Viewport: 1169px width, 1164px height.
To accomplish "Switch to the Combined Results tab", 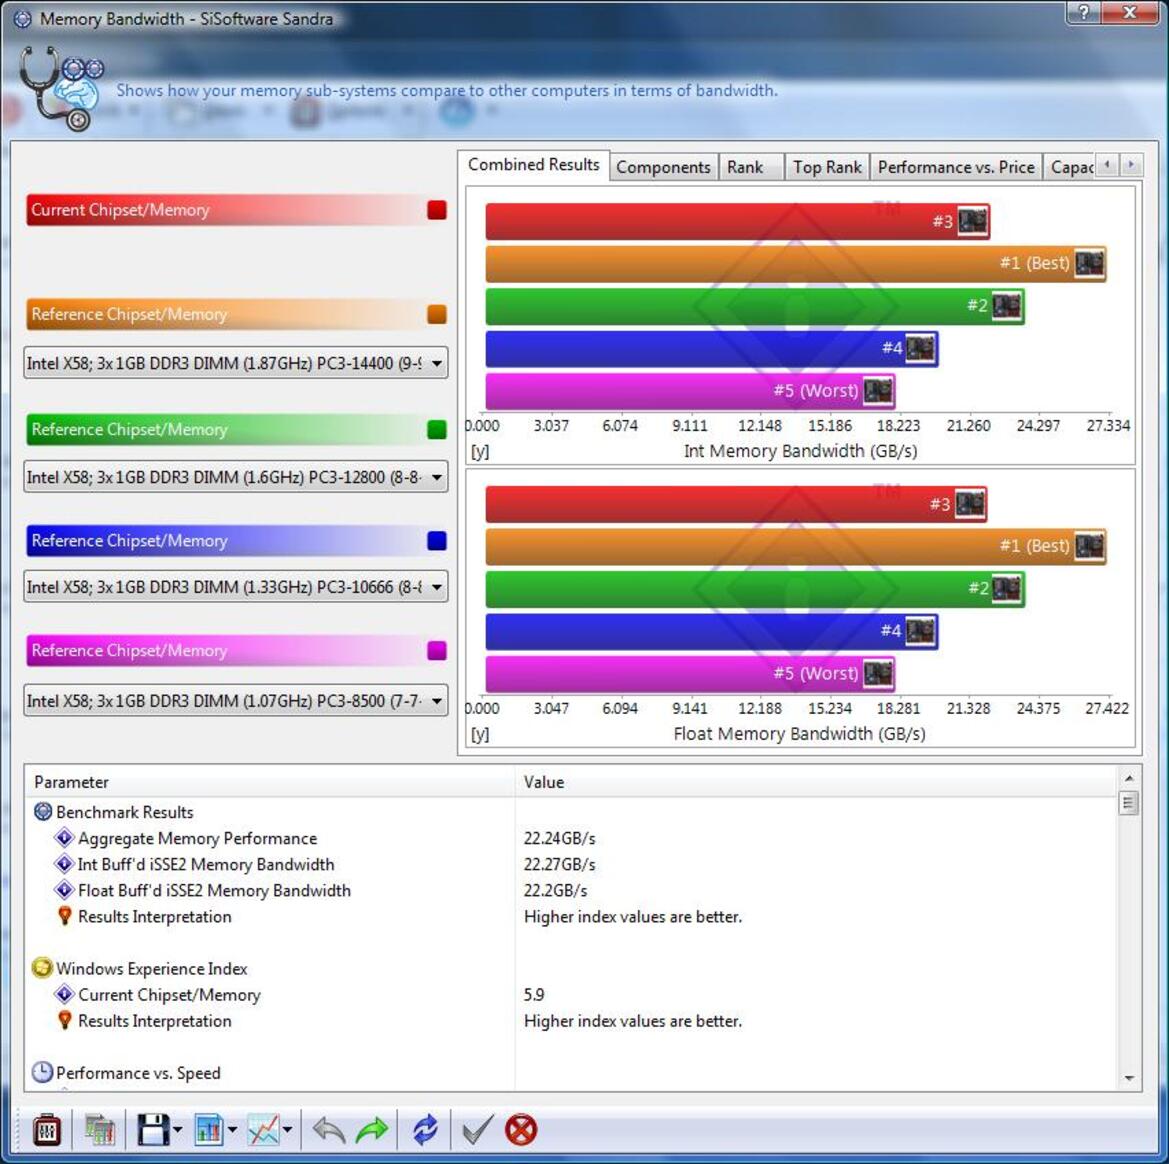I will point(534,165).
